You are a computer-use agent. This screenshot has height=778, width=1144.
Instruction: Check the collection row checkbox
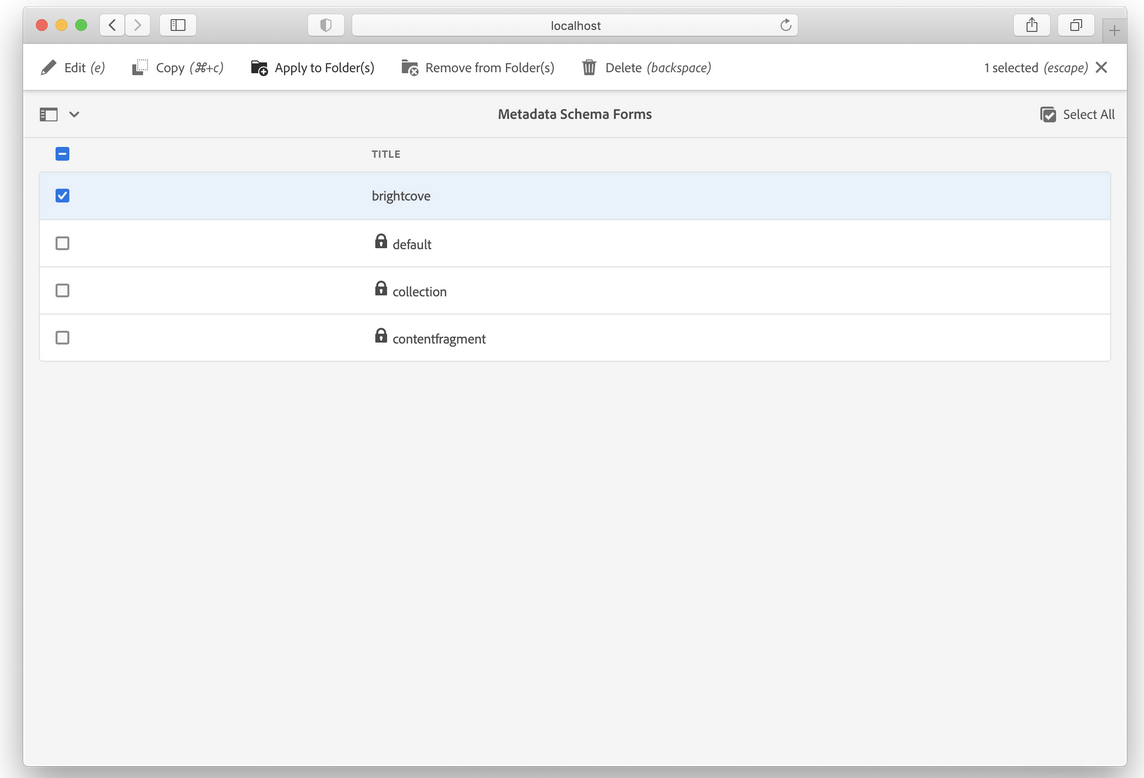click(62, 290)
